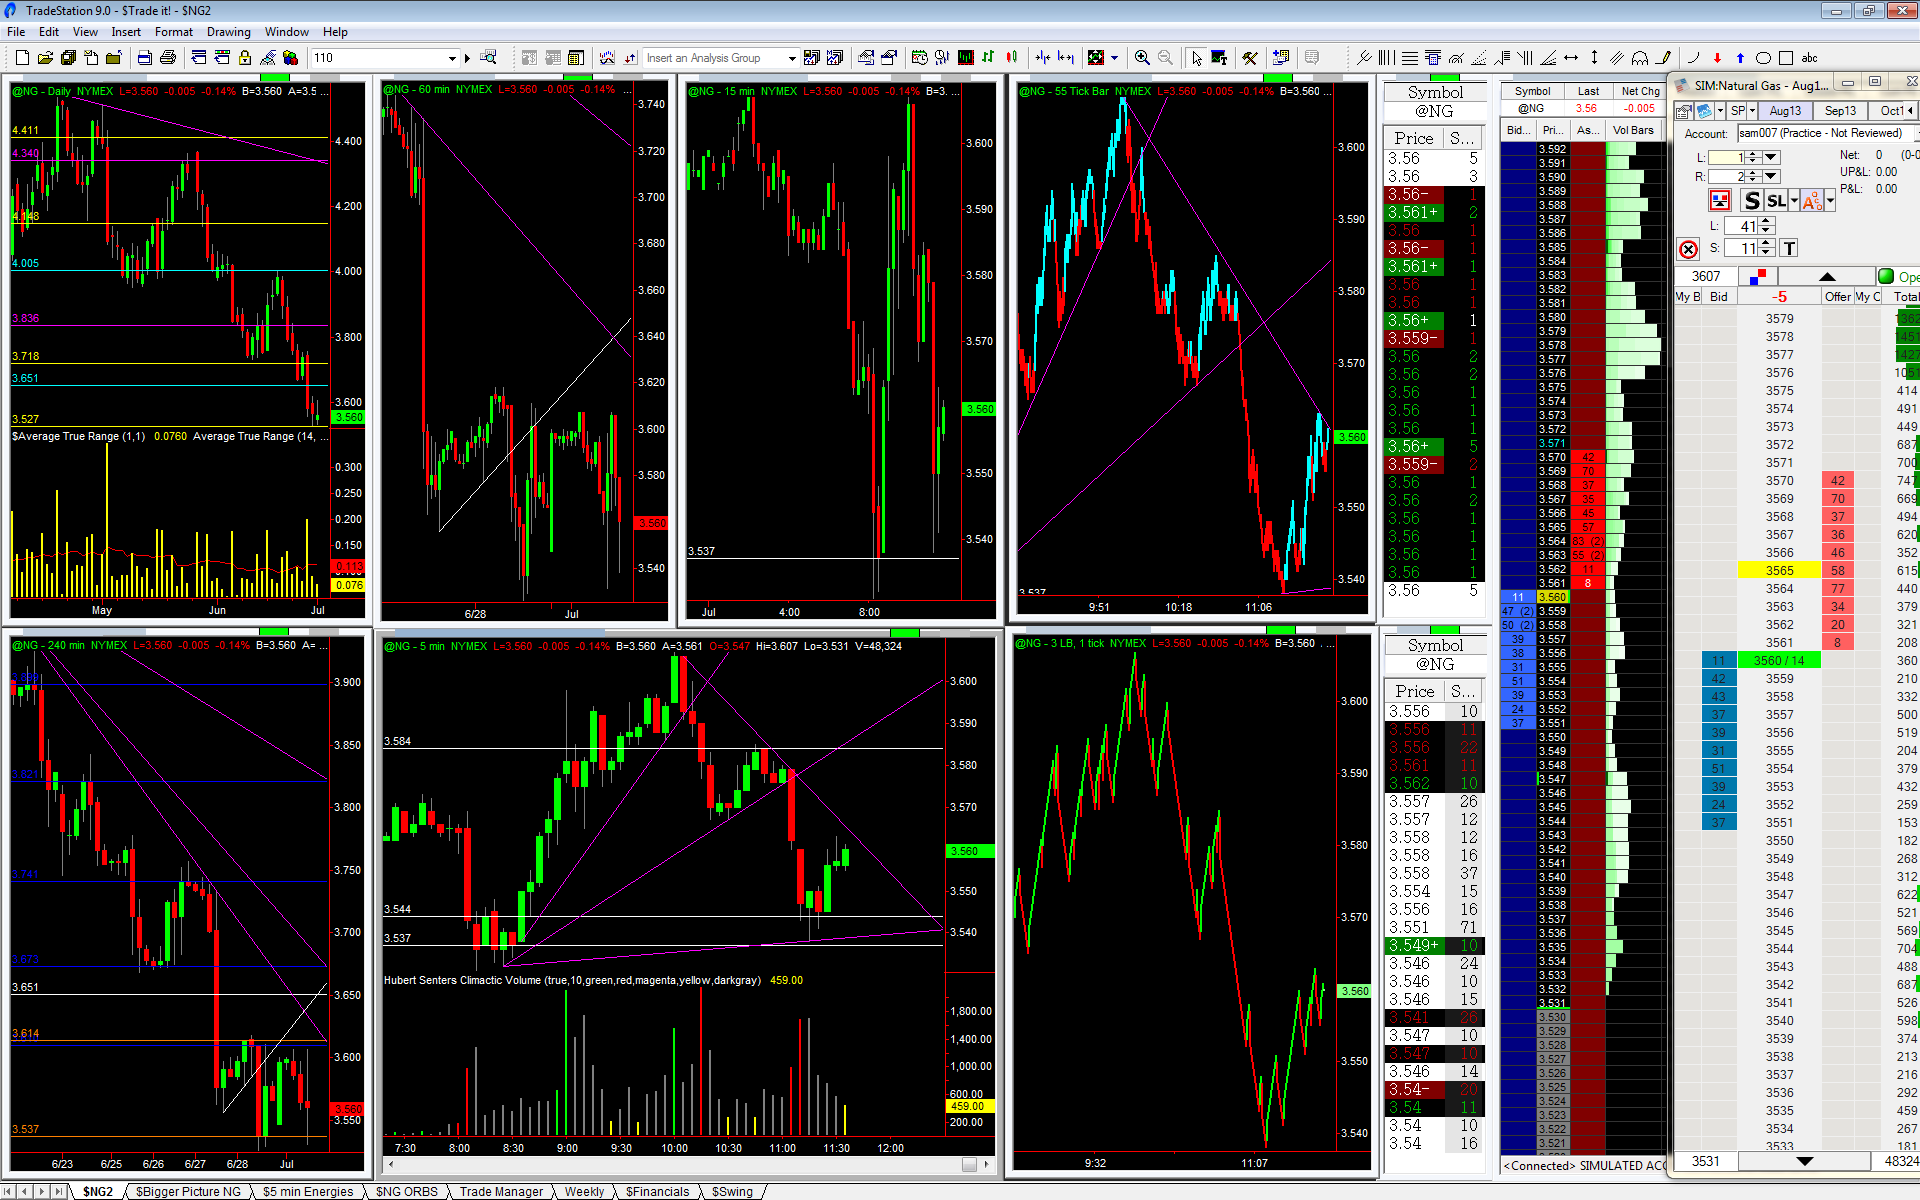Viewport: 1920px width, 1200px height.
Task: Select the Horizontal Line drawing tool
Action: (1410, 58)
